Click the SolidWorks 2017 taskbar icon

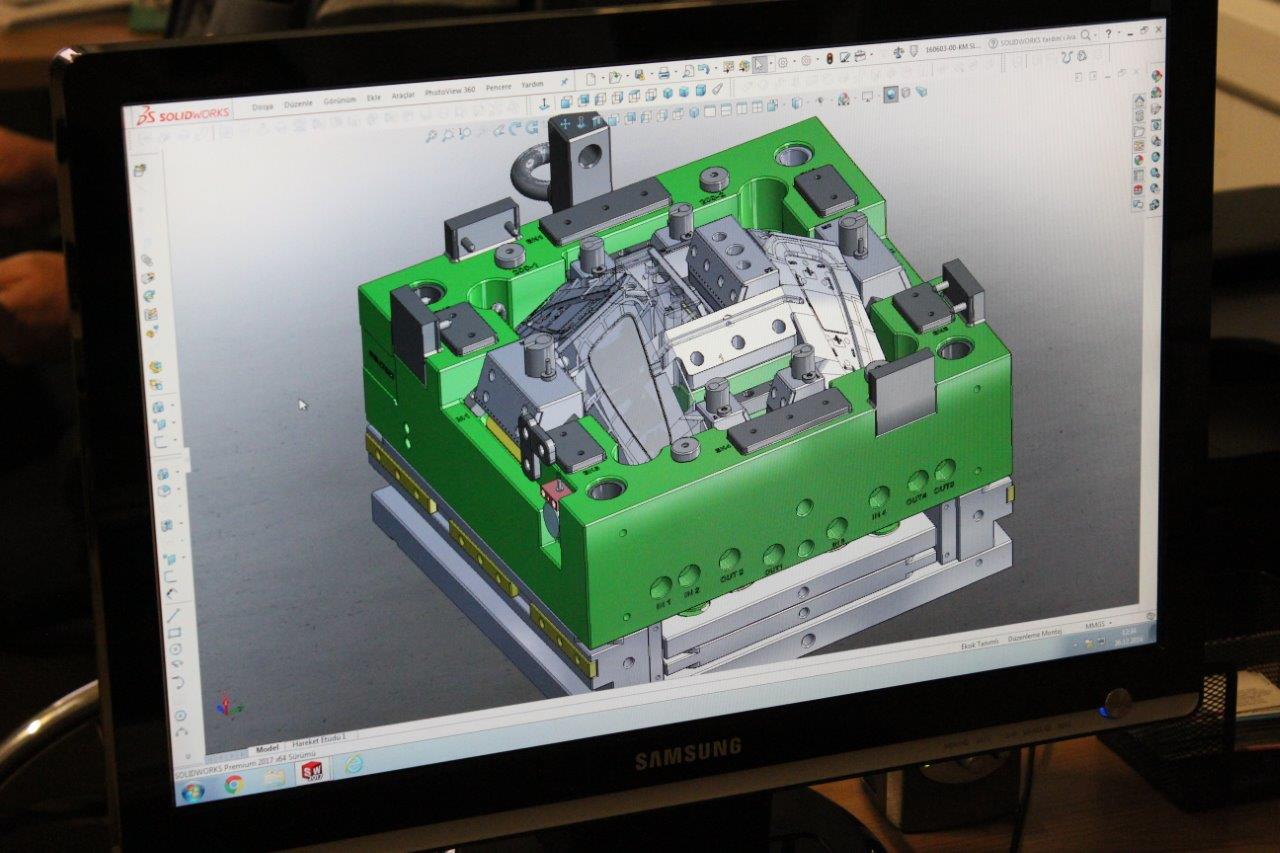(312, 770)
